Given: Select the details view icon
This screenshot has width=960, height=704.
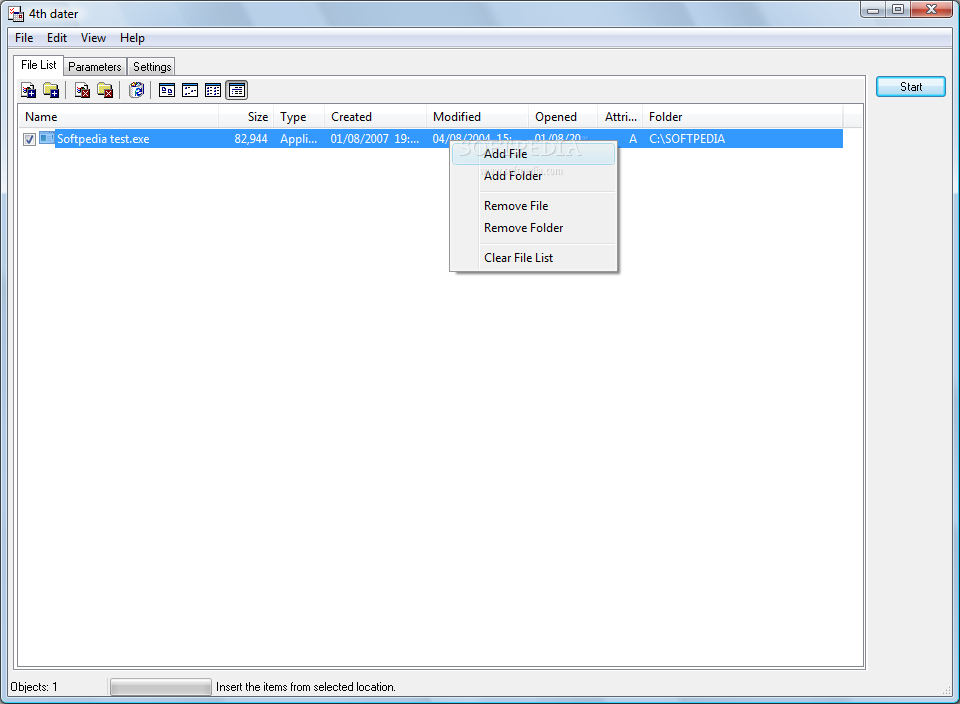Looking at the screenshot, I should tap(236, 91).
